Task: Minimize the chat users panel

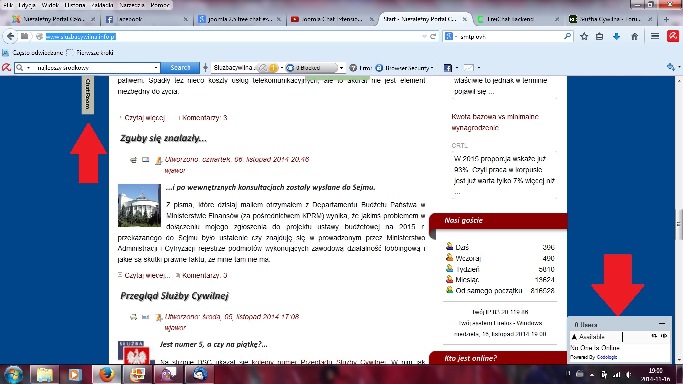Action: (662, 324)
